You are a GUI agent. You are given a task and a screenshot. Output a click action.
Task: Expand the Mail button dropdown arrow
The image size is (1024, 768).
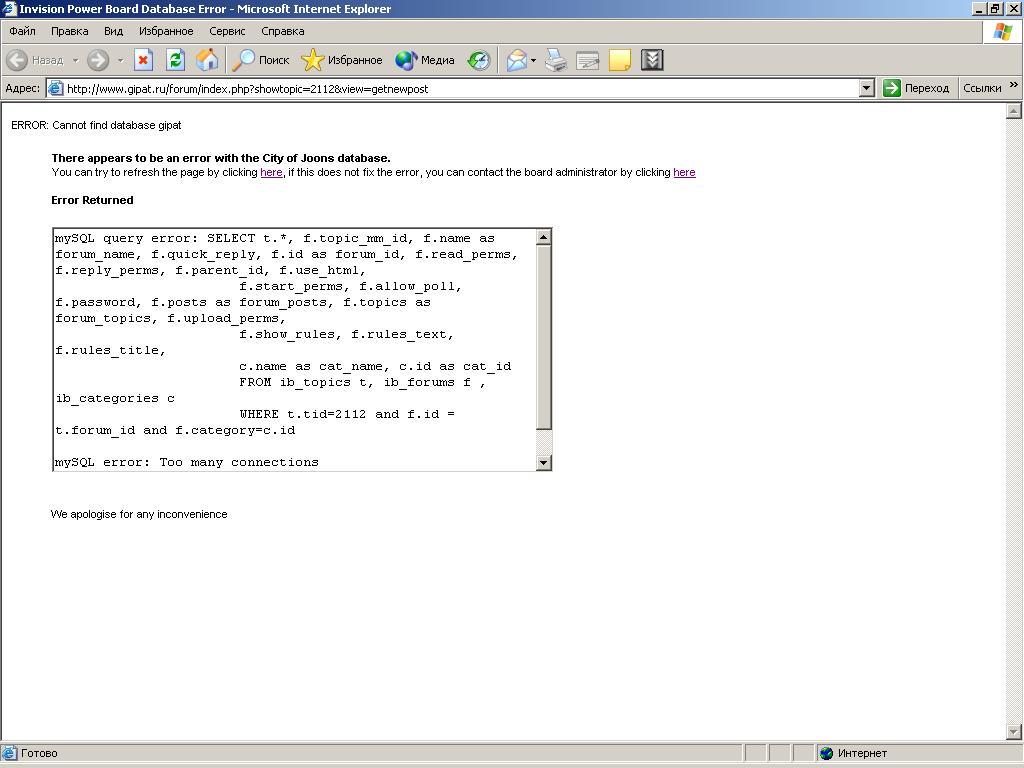pos(533,60)
